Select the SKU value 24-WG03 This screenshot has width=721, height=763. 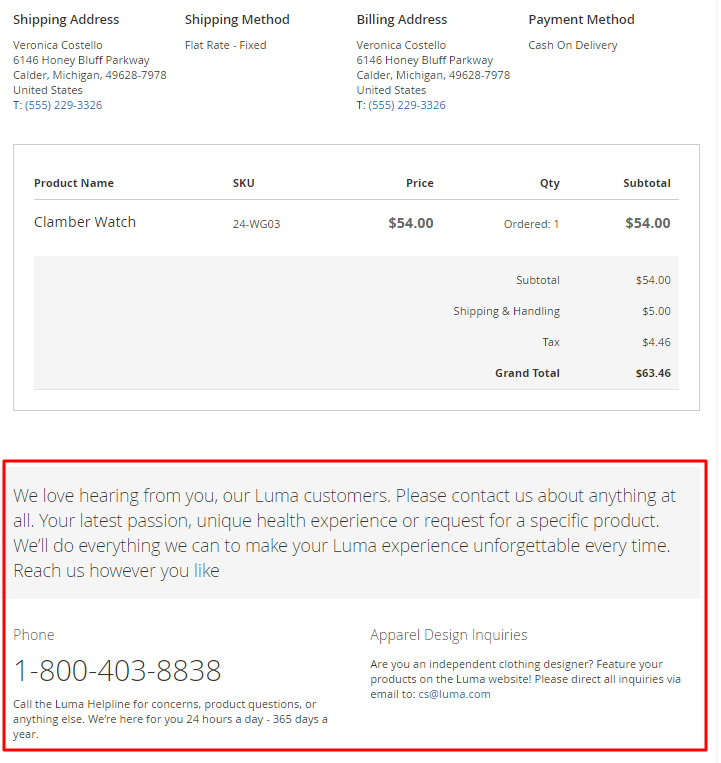pos(256,224)
